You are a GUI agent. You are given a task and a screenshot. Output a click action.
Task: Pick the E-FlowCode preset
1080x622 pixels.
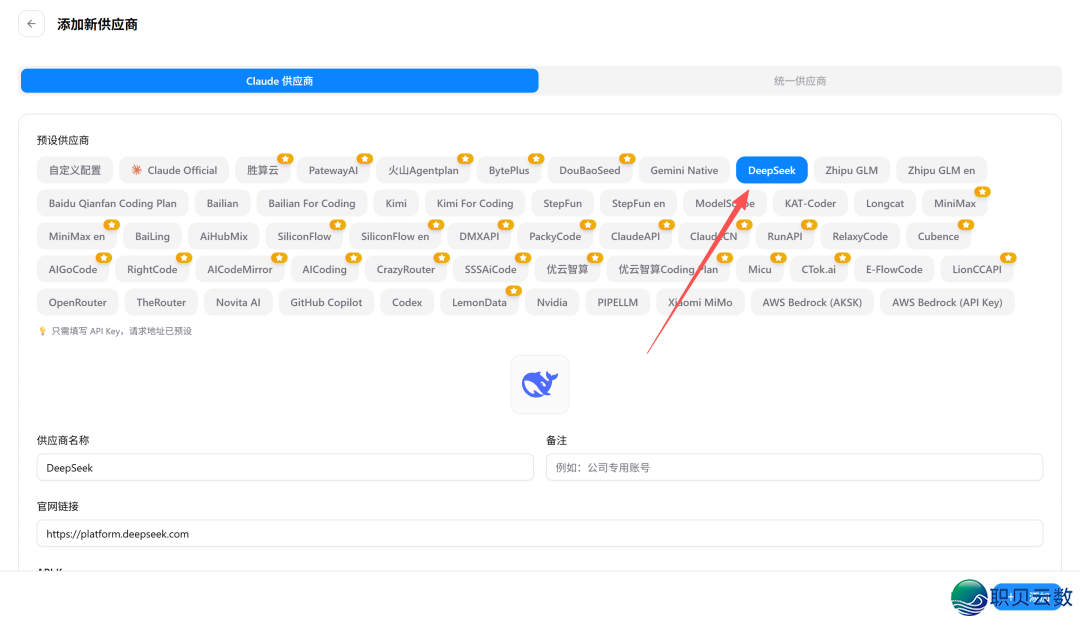[894, 269]
